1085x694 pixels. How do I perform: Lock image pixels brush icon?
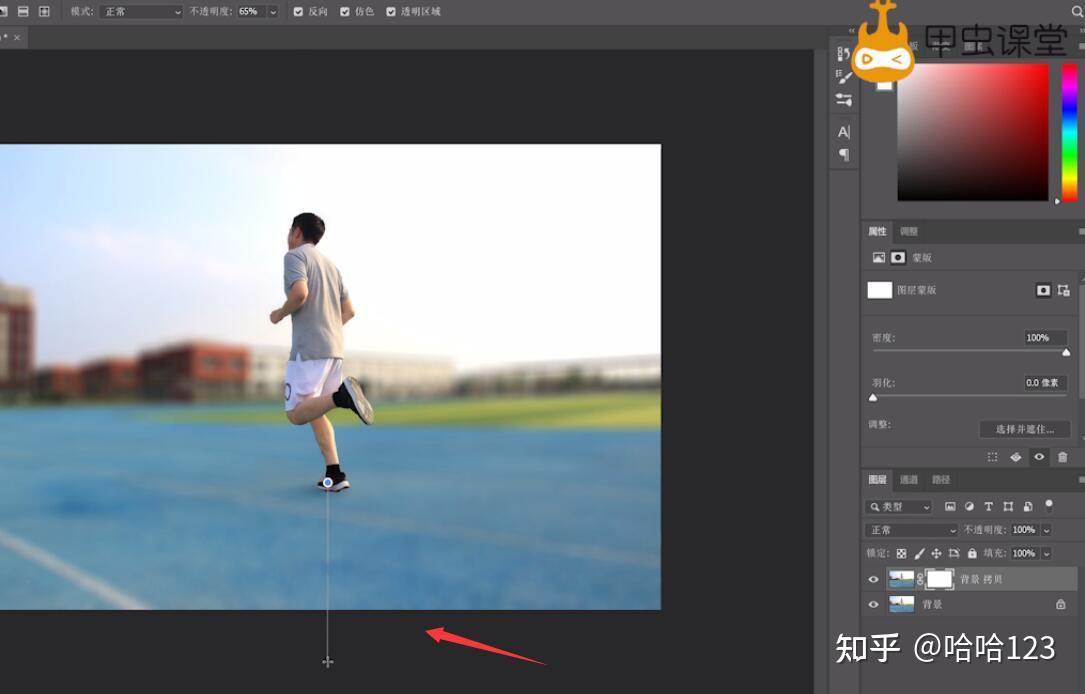coord(919,554)
